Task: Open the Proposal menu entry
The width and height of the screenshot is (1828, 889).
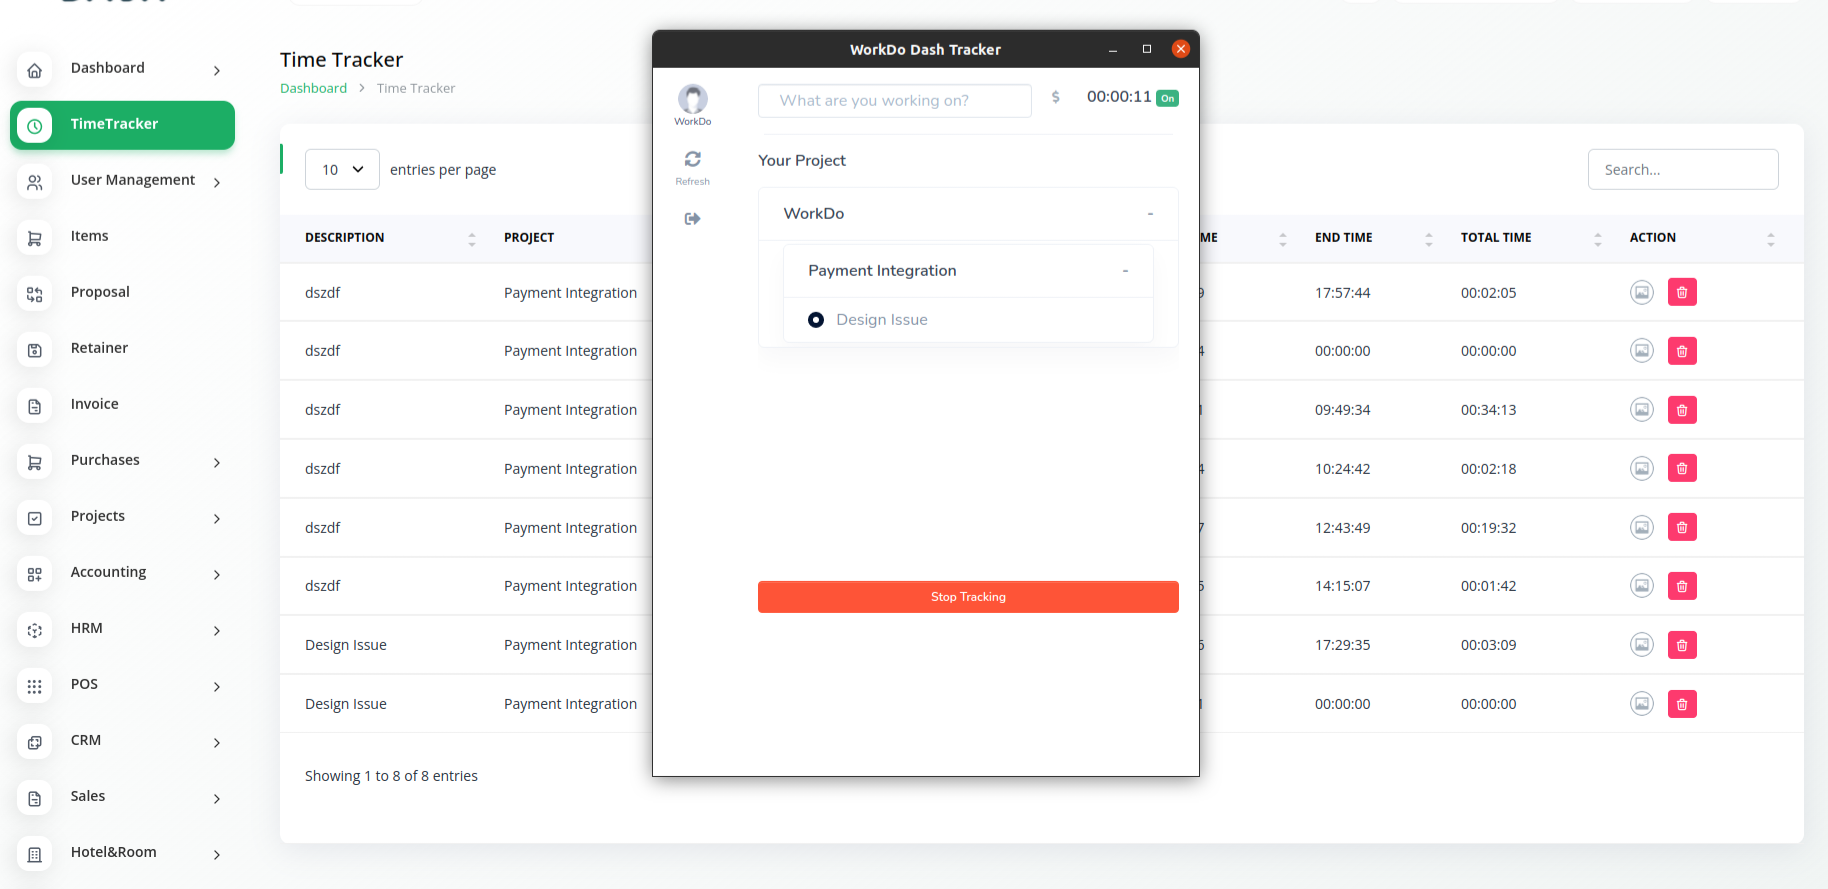Action: 100,292
